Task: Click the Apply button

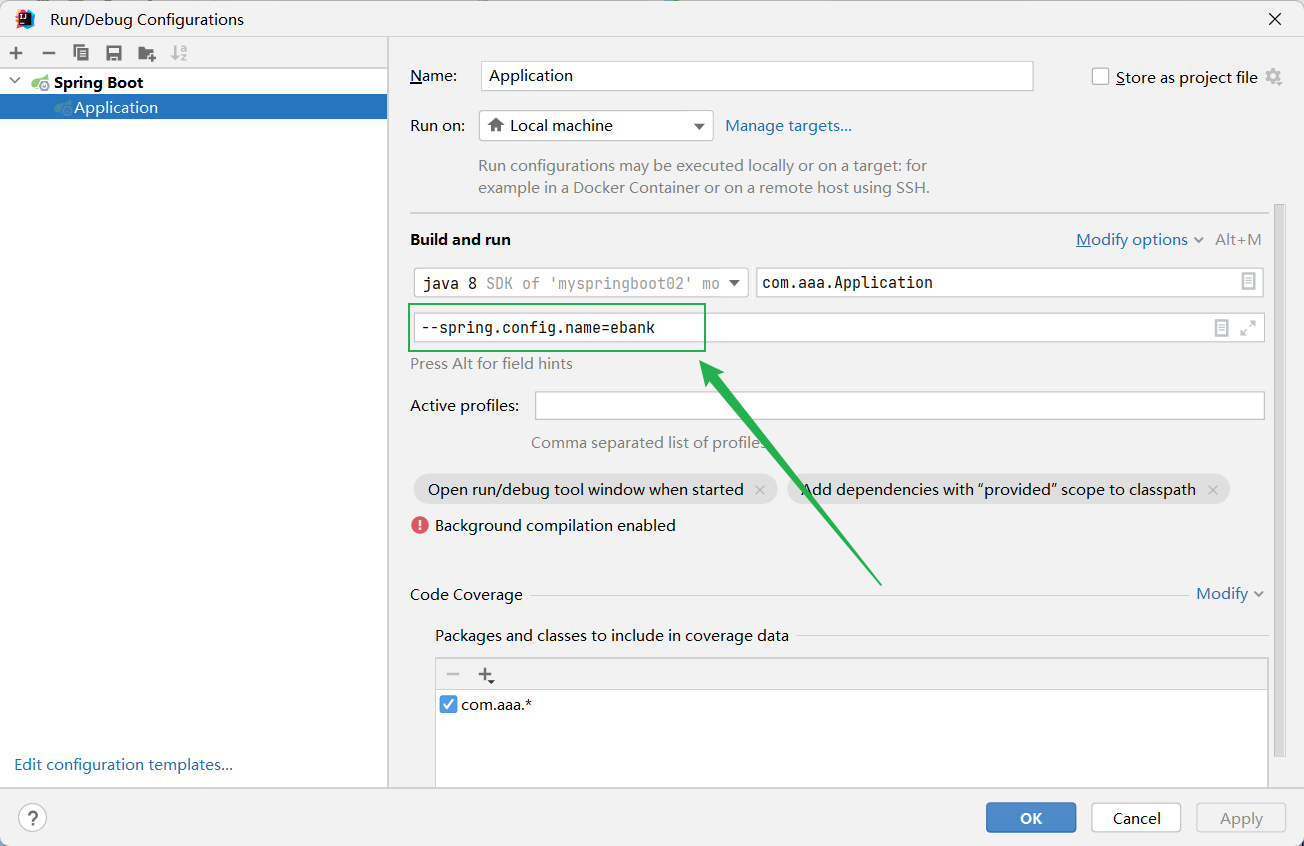Action: (x=1241, y=818)
